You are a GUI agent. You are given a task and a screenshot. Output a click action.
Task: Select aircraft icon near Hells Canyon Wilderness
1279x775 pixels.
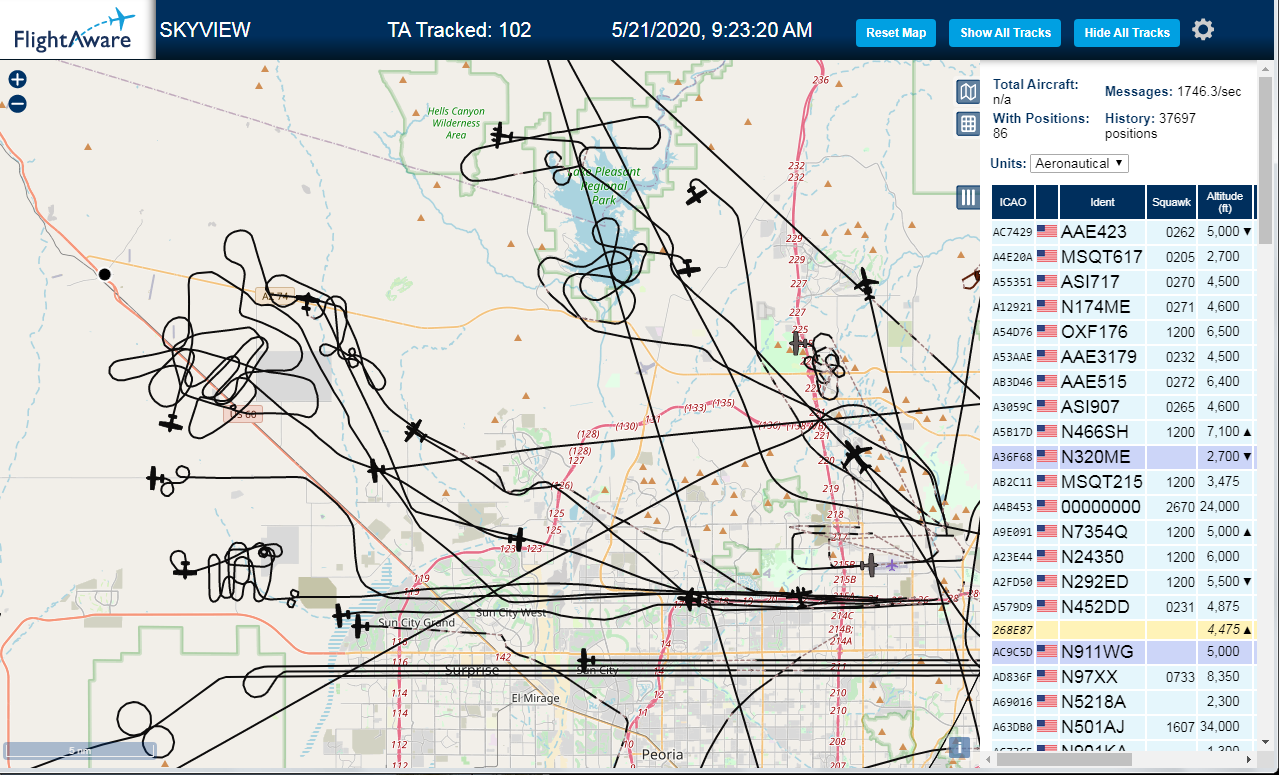coord(502,137)
